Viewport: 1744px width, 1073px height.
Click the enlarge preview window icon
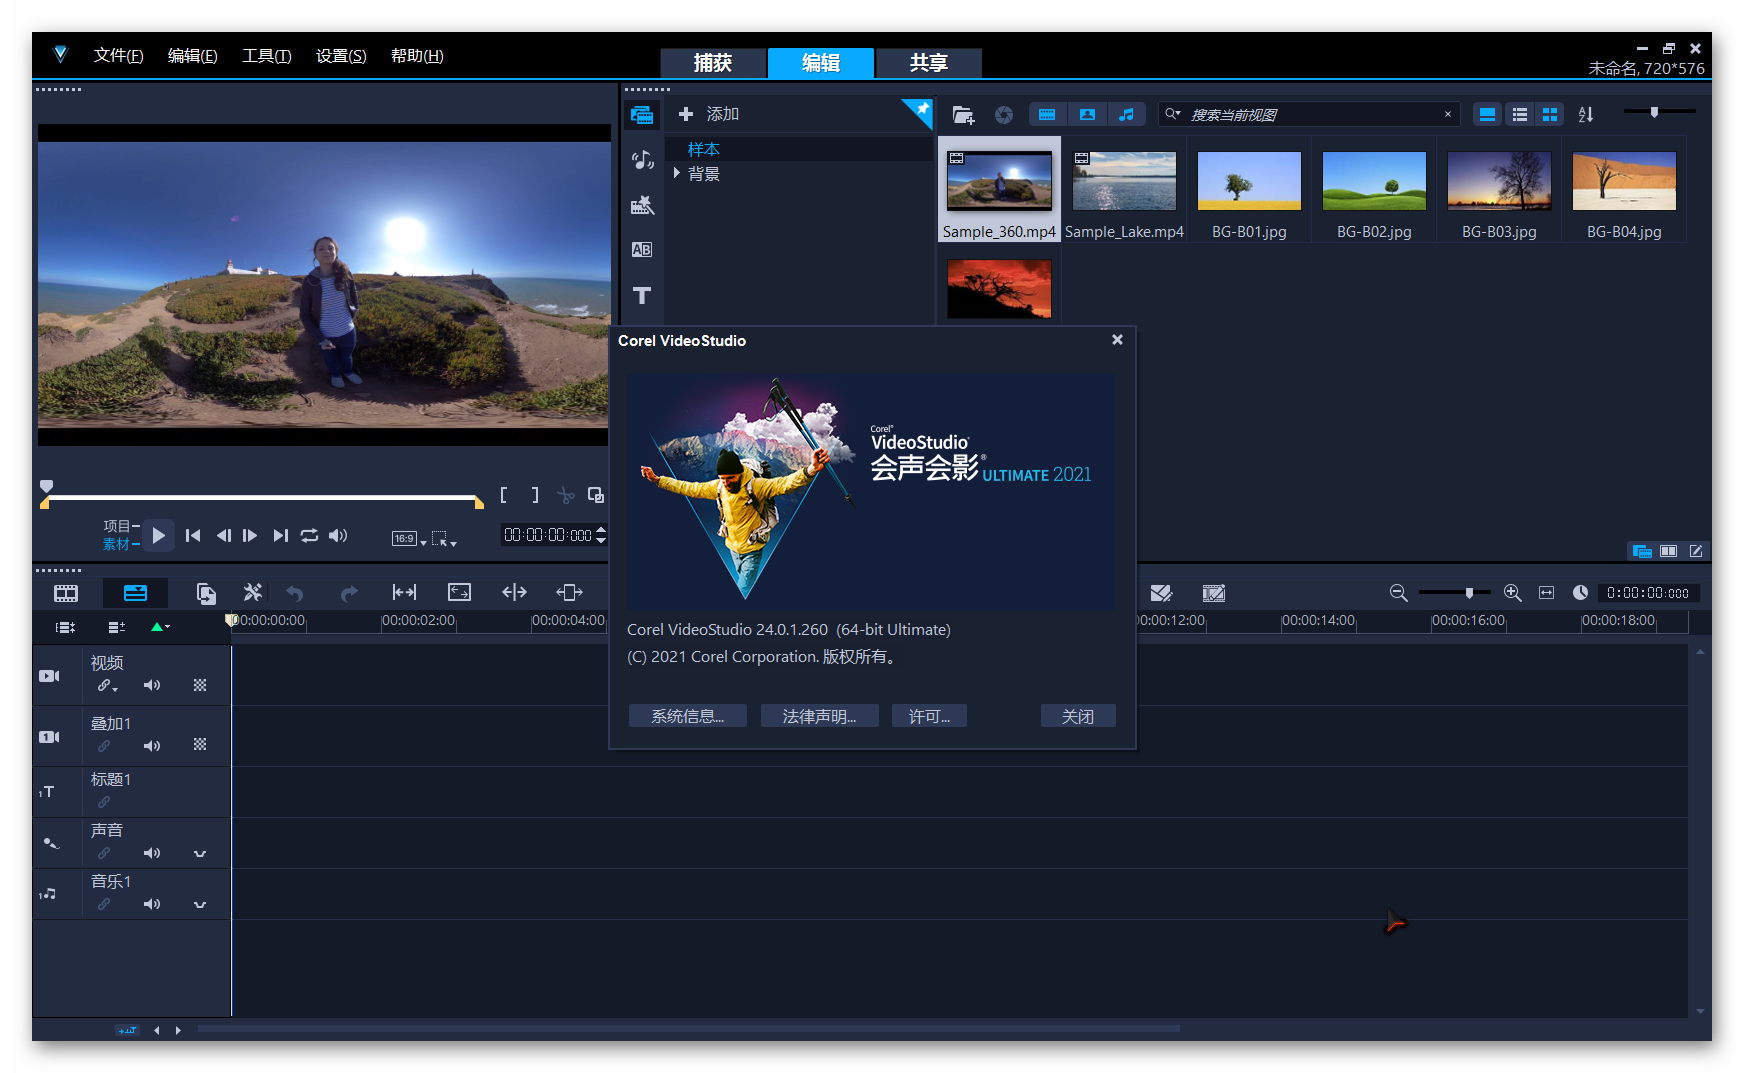pyautogui.click(x=596, y=495)
